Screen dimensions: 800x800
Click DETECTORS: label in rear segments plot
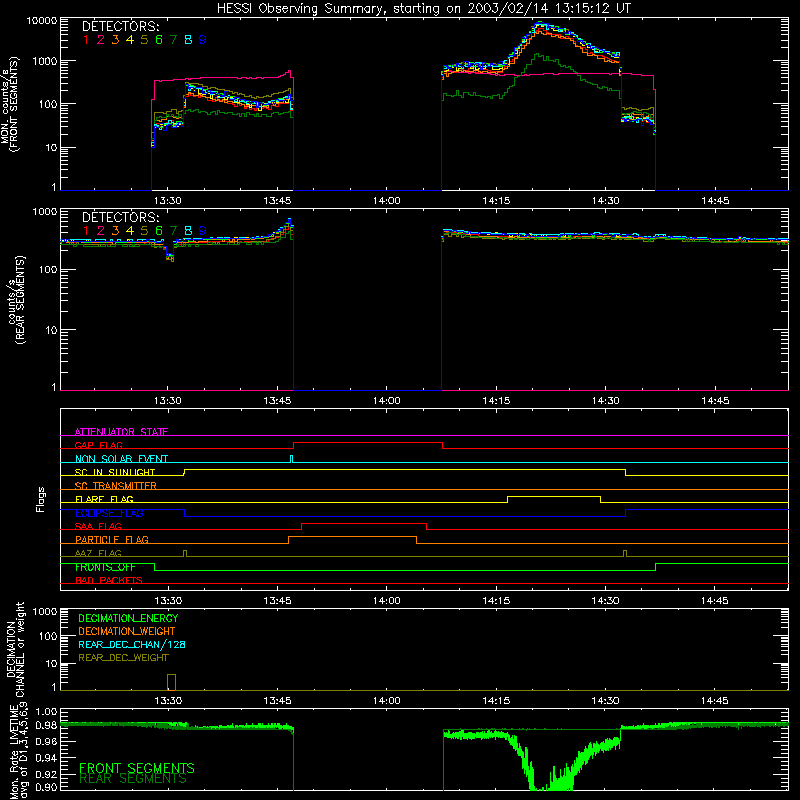click(x=120, y=217)
